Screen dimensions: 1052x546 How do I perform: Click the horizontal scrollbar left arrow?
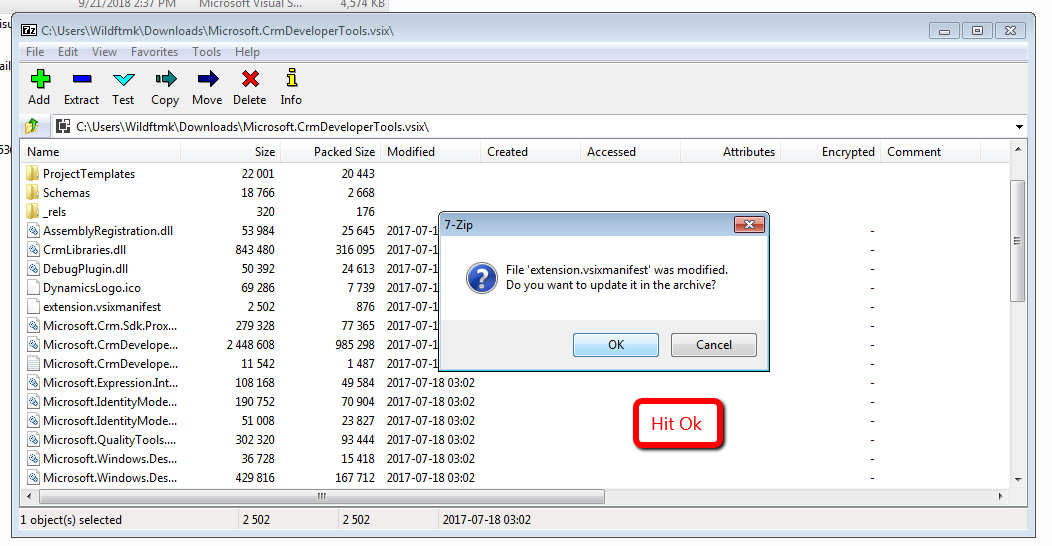click(x=29, y=496)
